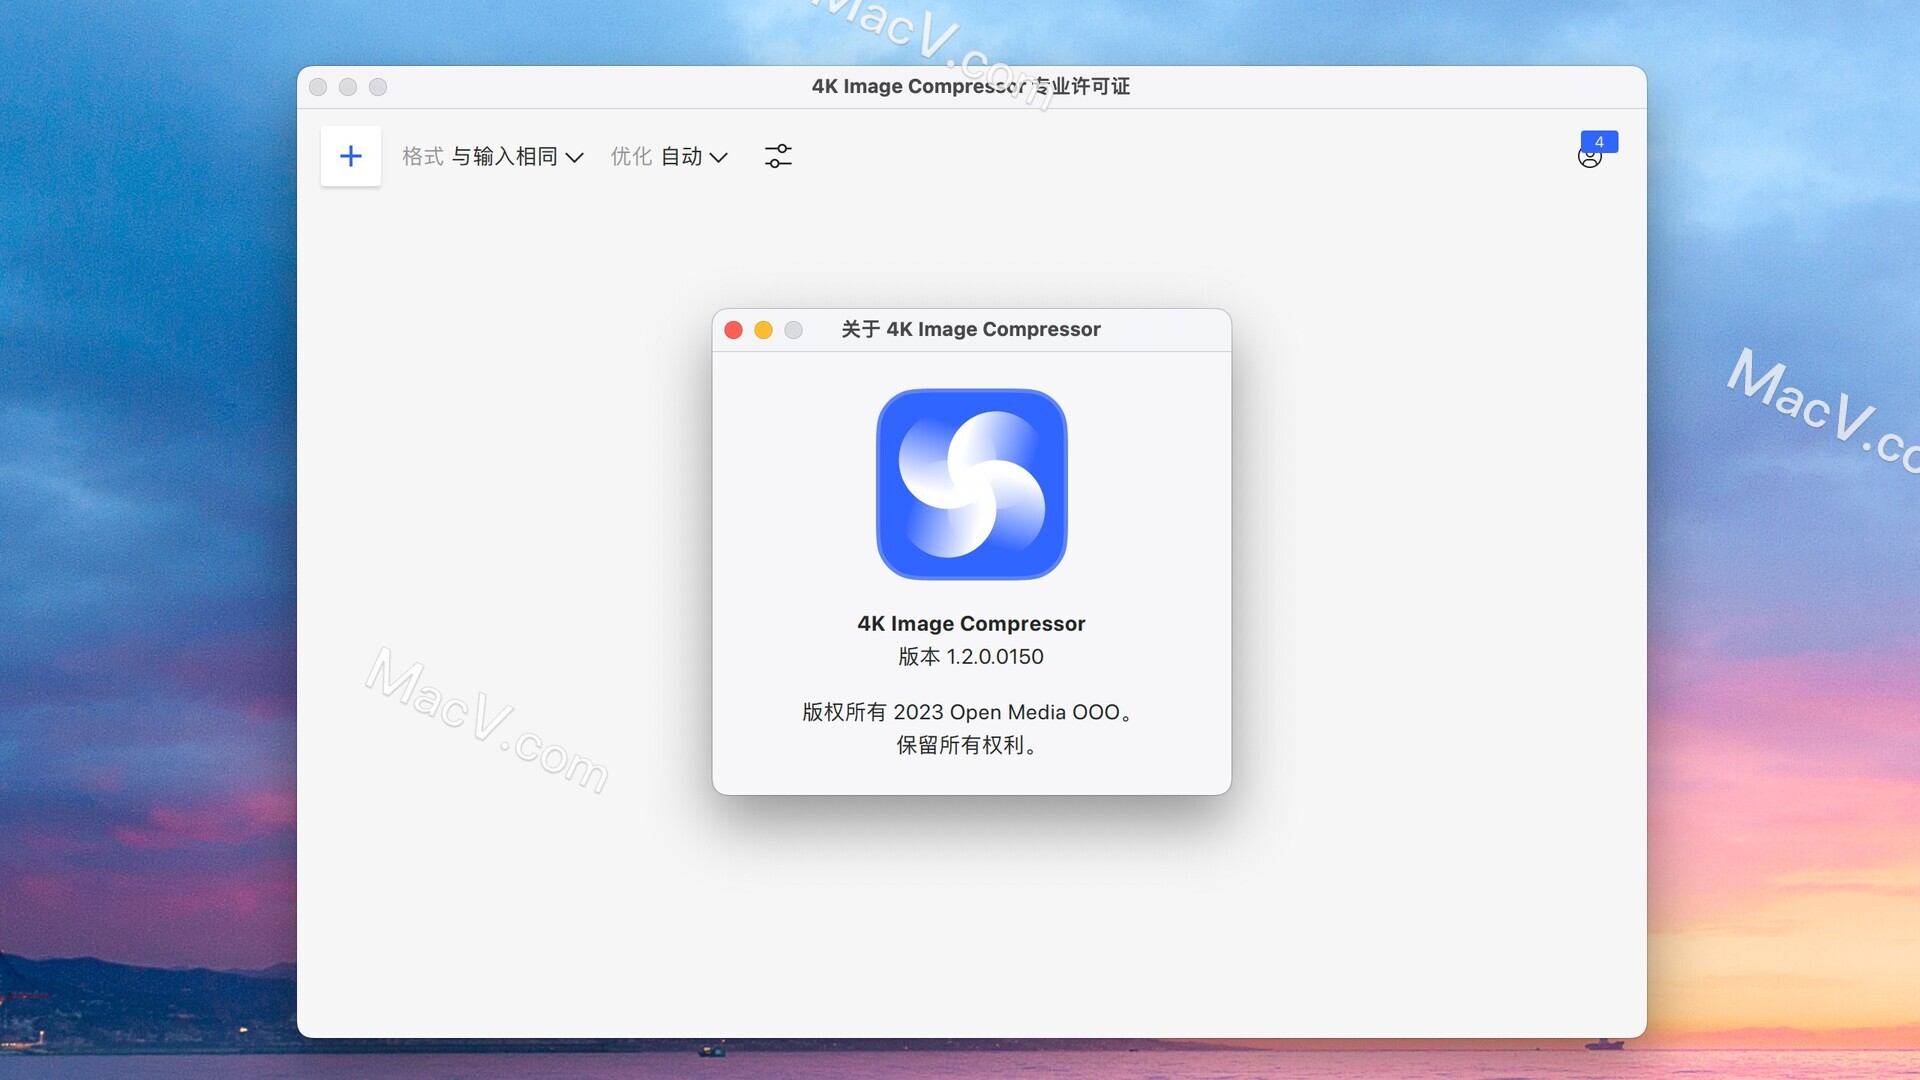
Task: Click the 关于 4K Image Compressor title bar text
Action: (x=971, y=330)
